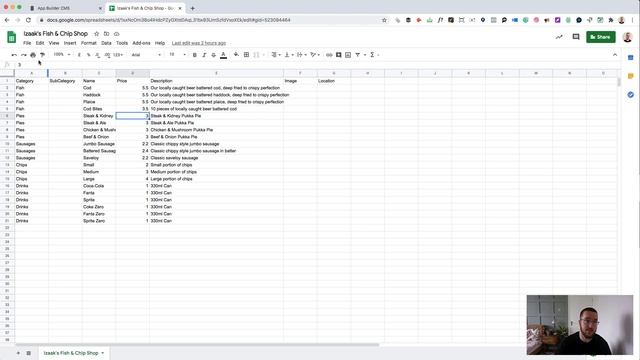Viewport: 640px width, 360px height.
Task: Activate the paint format tool
Action: tap(42, 55)
